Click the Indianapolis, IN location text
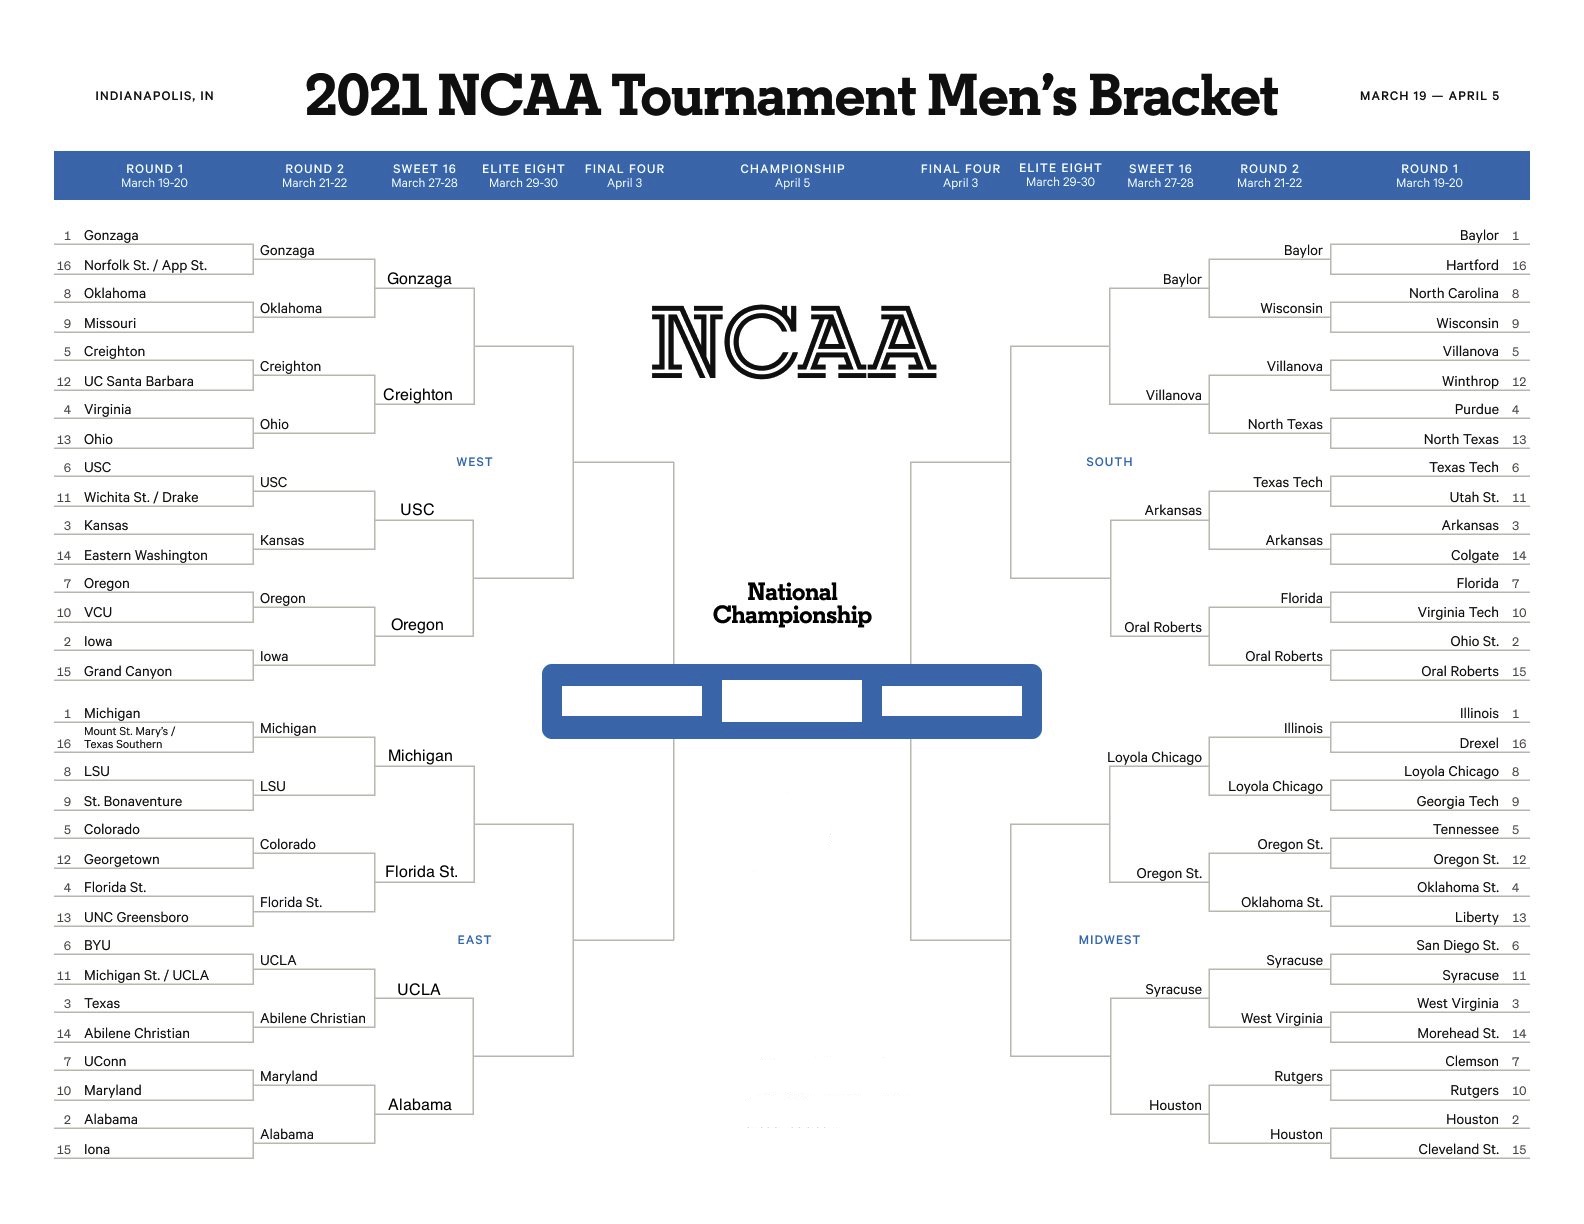This screenshot has width=1584, height=1224. point(154,96)
